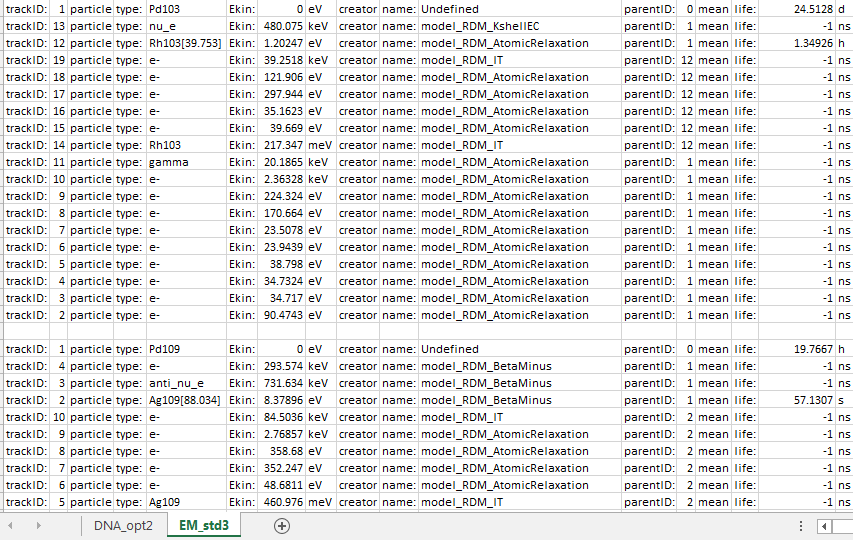Go to next sheet tab arrow

[38, 526]
